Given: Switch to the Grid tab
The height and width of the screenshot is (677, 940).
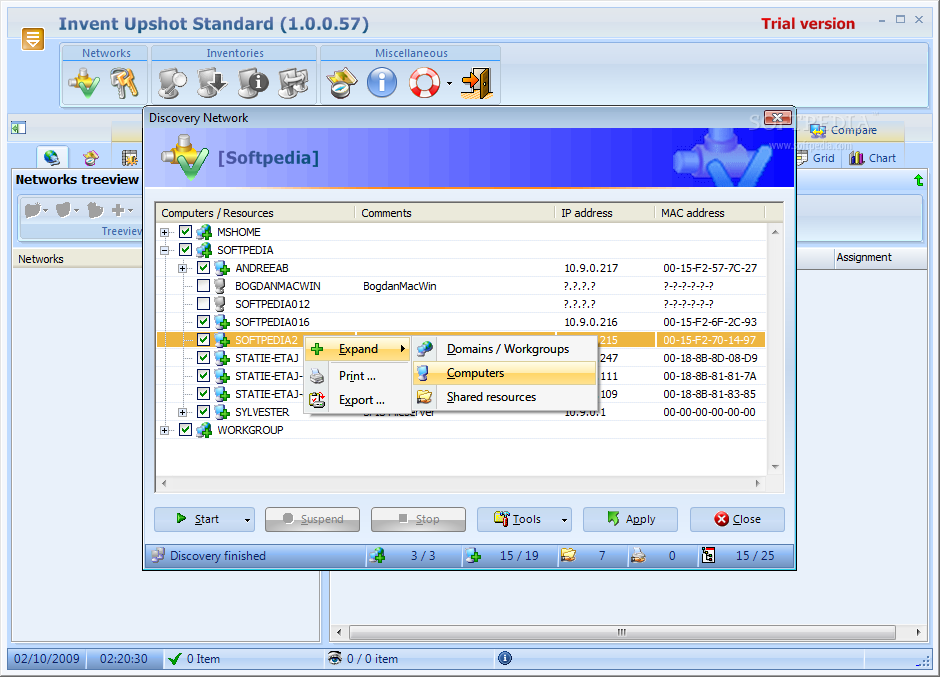Looking at the screenshot, I should click(x=817, y=158).
